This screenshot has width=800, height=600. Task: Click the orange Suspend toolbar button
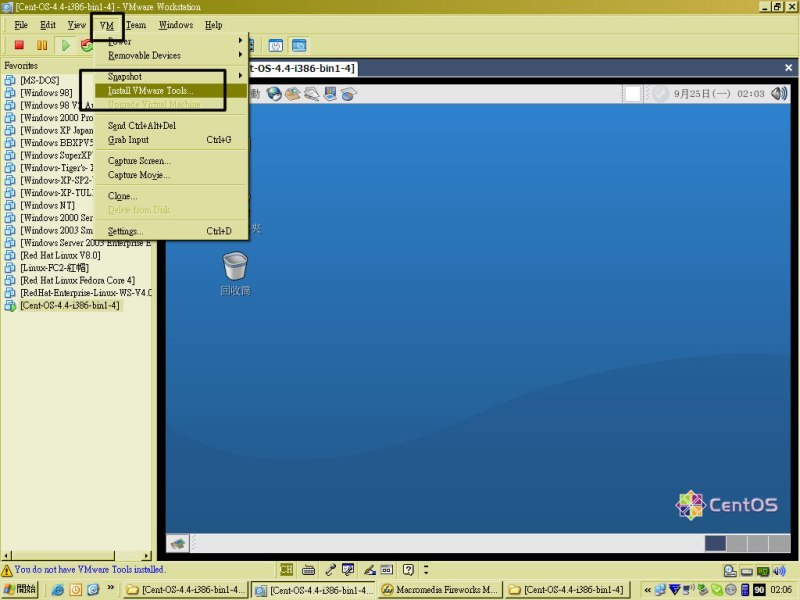coord(42,45)
